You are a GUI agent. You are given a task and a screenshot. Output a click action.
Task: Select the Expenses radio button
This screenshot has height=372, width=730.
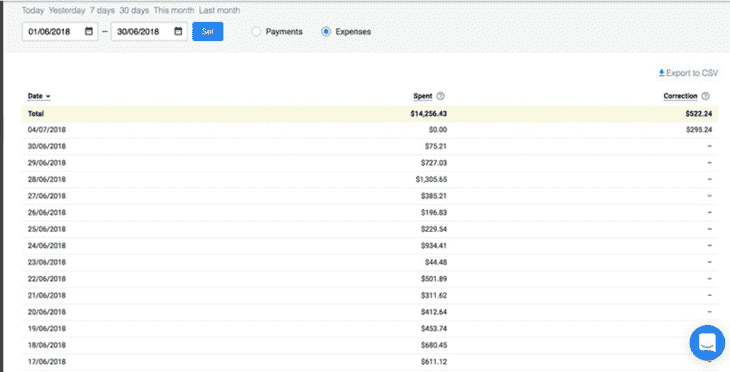pyautogui.click(x=326, y=32)
